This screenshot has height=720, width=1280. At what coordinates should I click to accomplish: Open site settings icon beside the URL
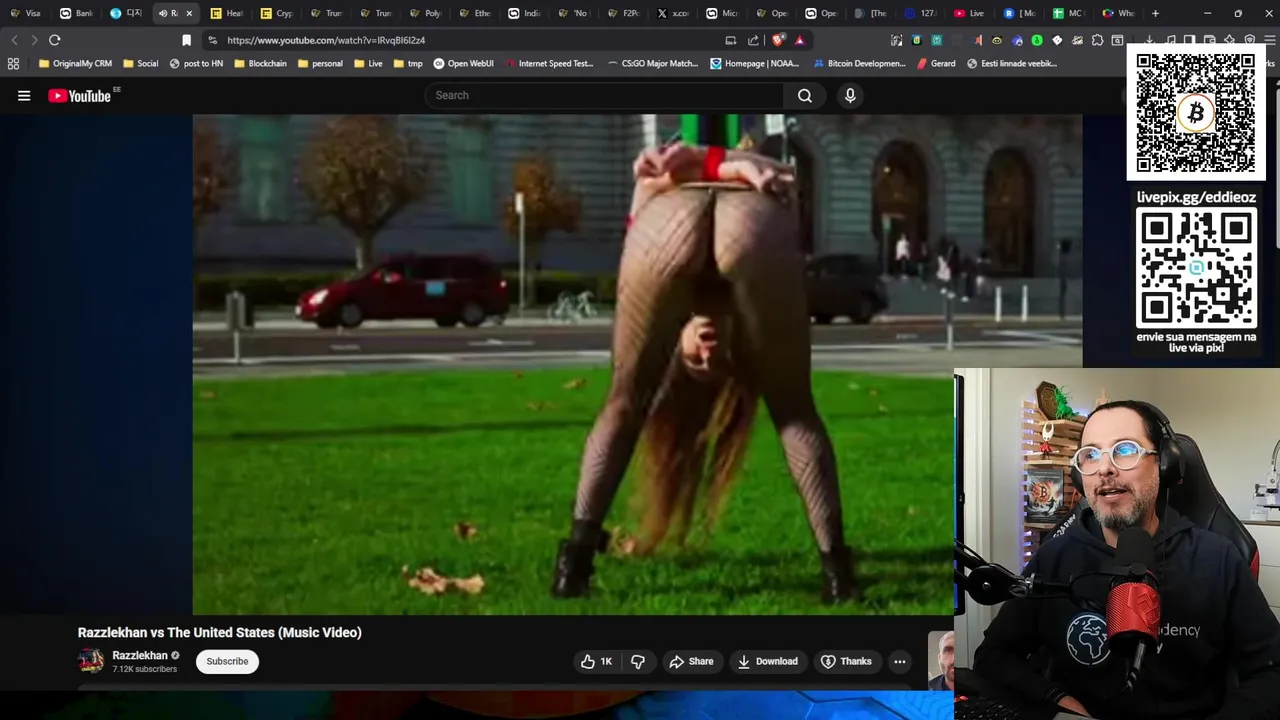[x=212, y=40]
